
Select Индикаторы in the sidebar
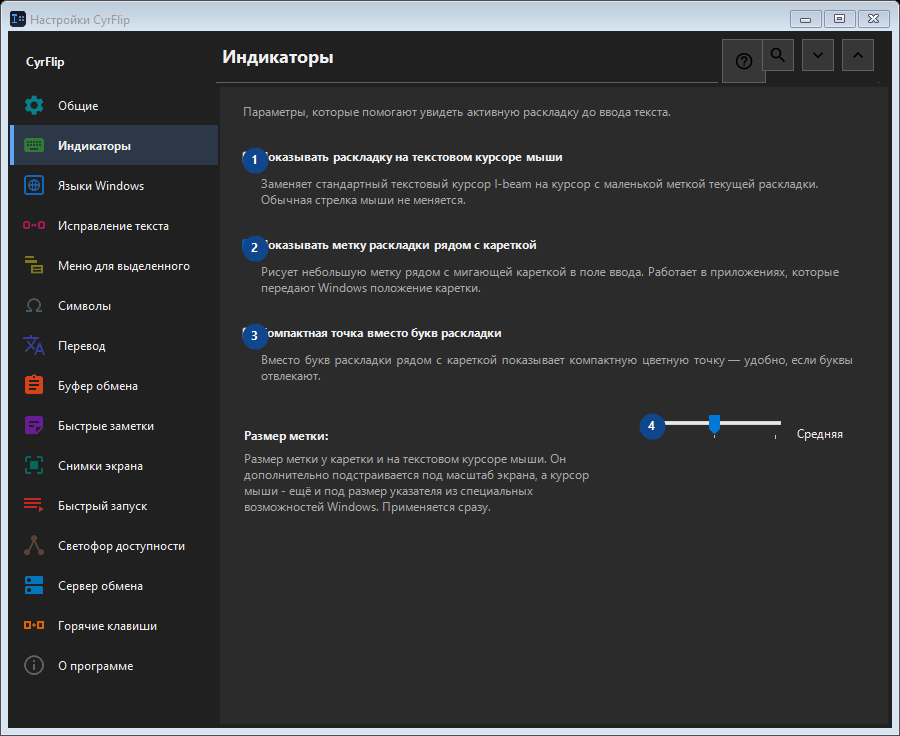[x=114, y=145]
